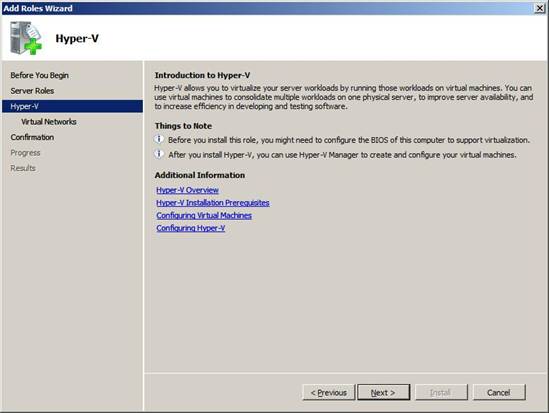Cancel the Add Roles Wizard
The height and width of the screenshot is (413, 549).
coord(499,392)
